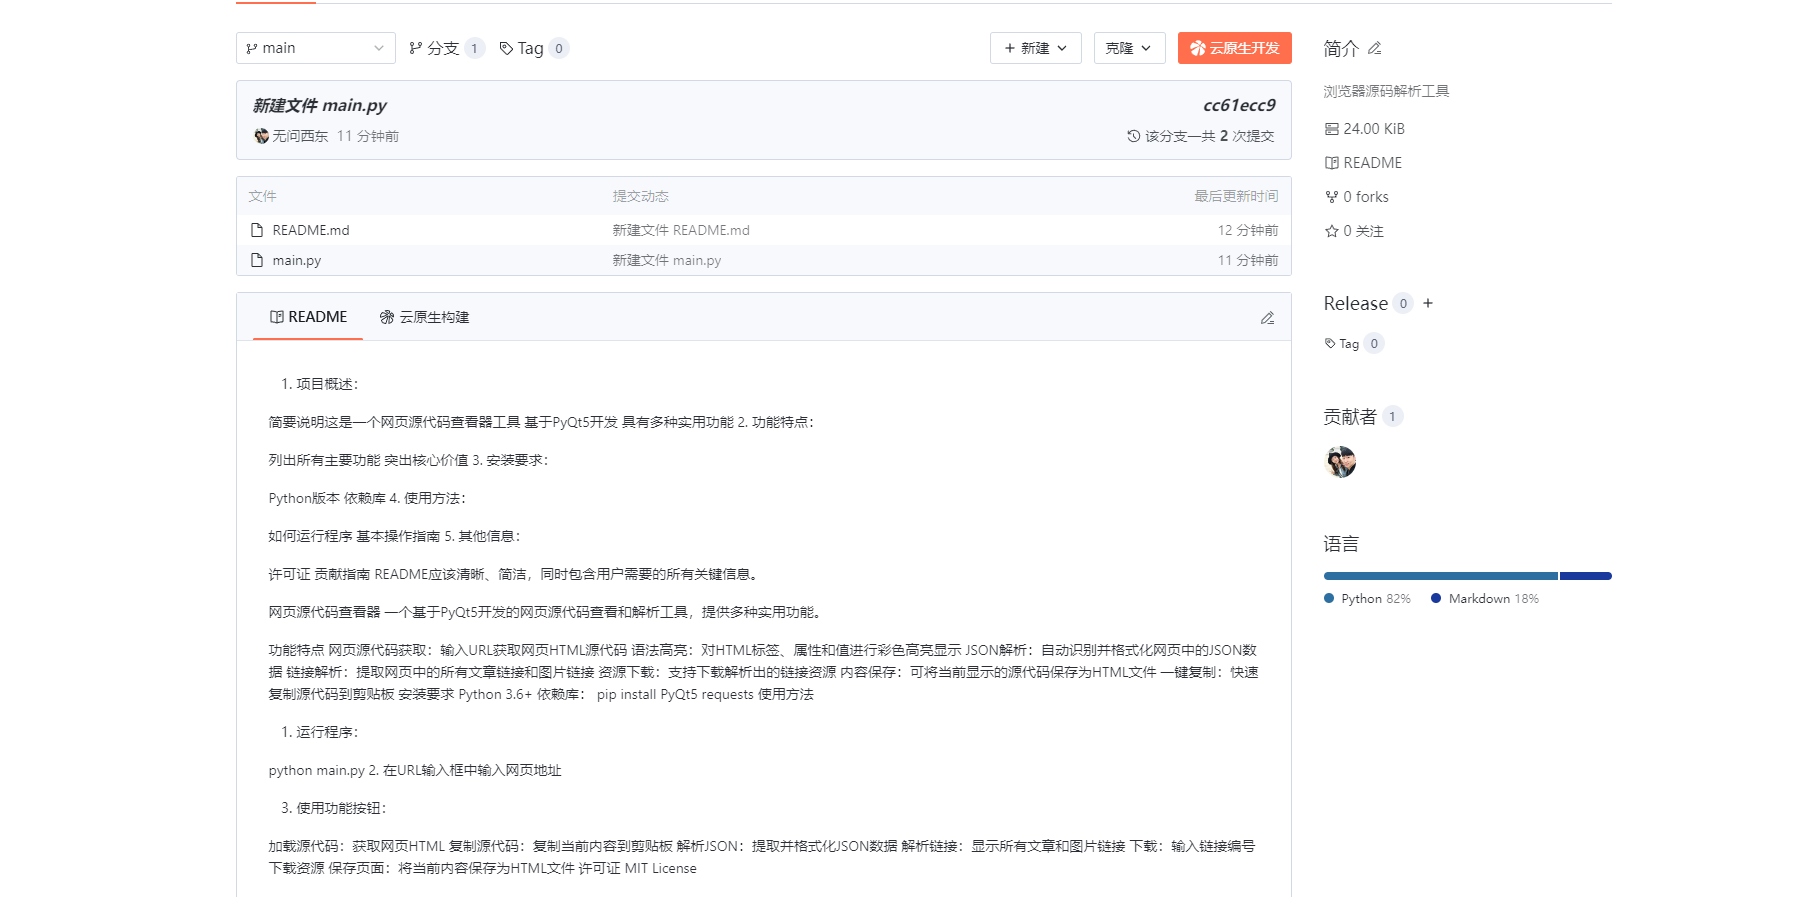Click the 11 分钟前 timestamp for main.py row

coord(1248,260)
